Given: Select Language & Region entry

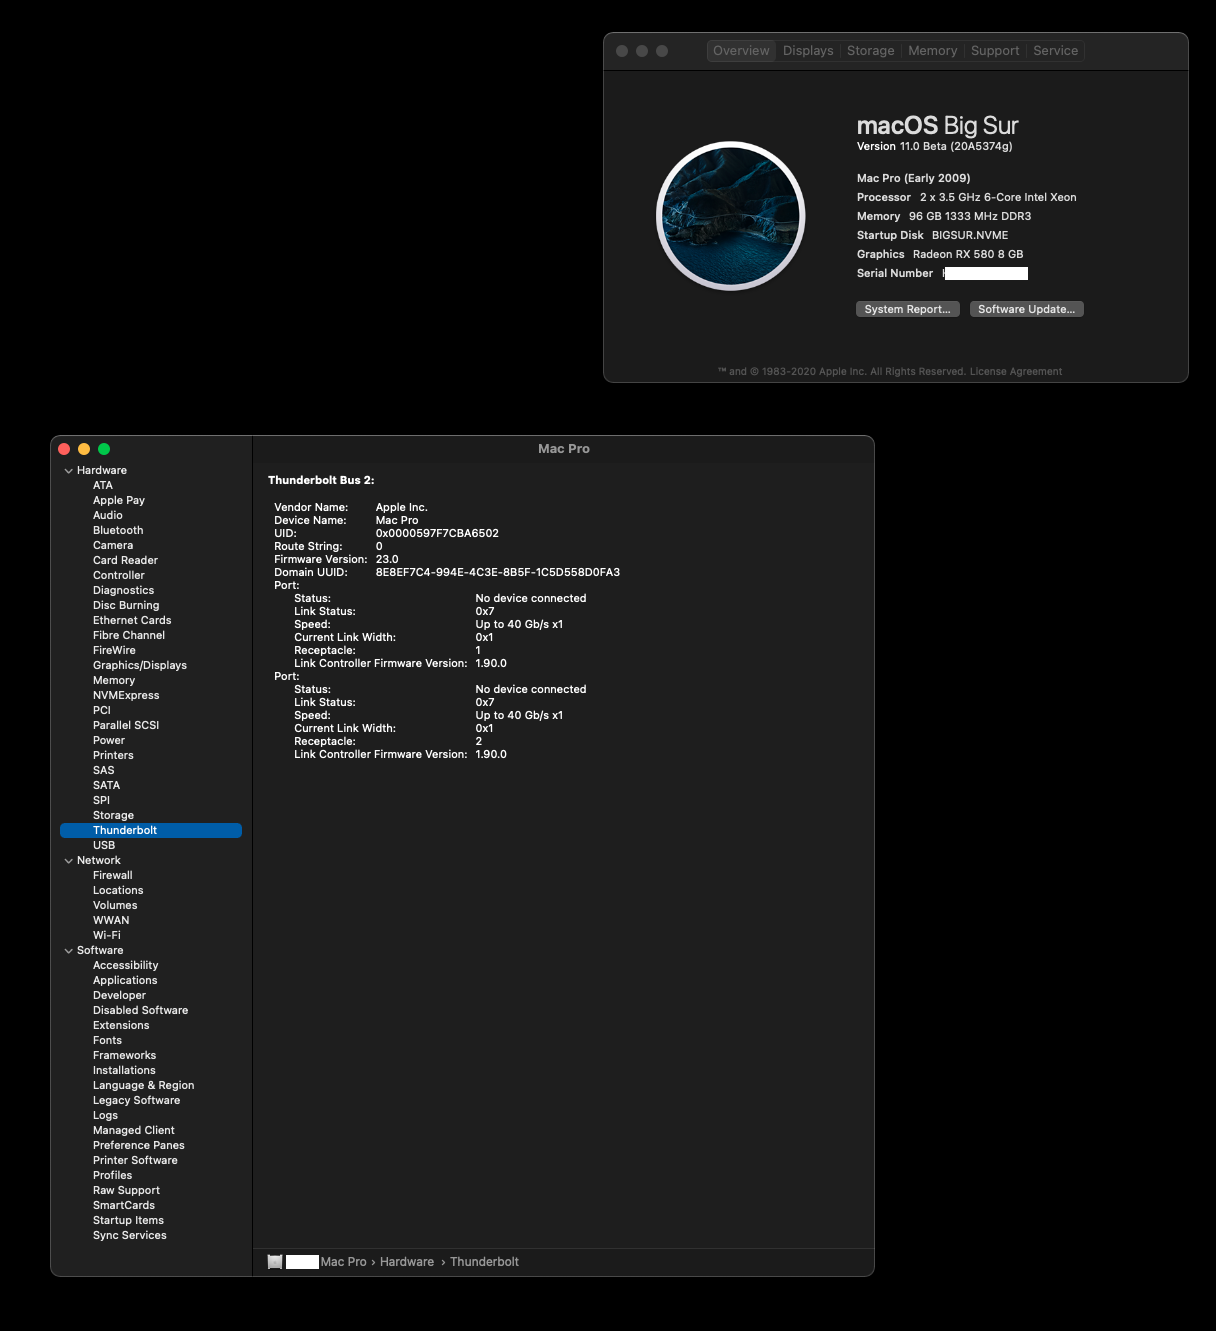Looking at the screenshot, I should (143, 1086).
